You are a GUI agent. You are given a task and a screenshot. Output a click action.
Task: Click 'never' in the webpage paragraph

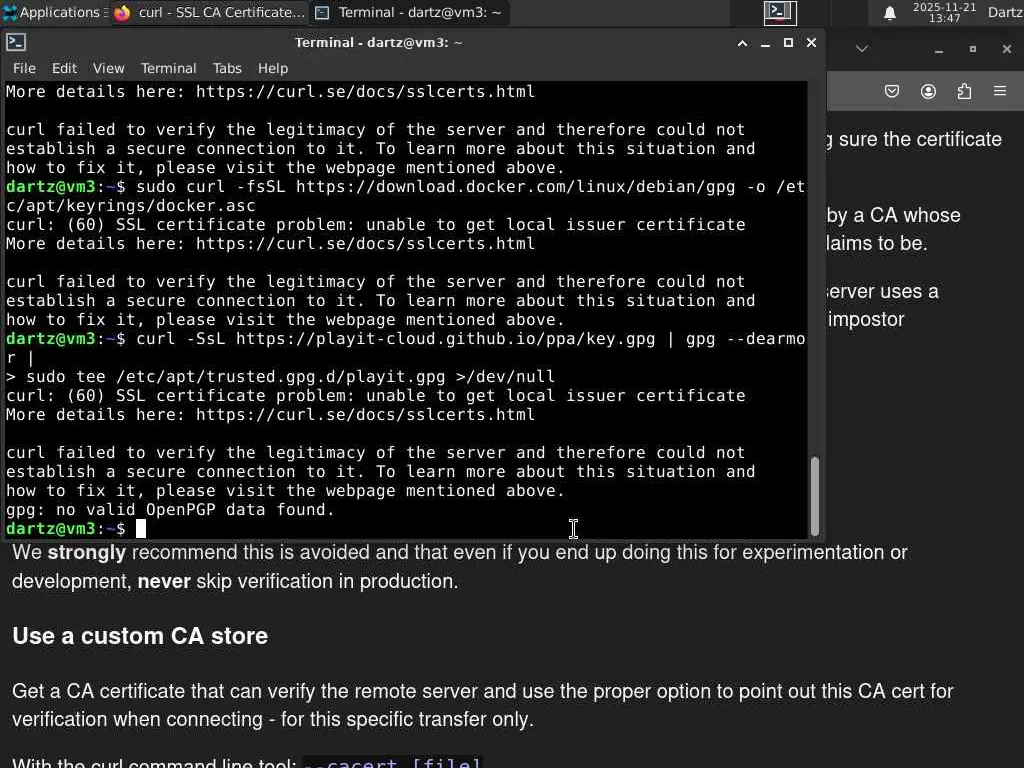point(164,581)
